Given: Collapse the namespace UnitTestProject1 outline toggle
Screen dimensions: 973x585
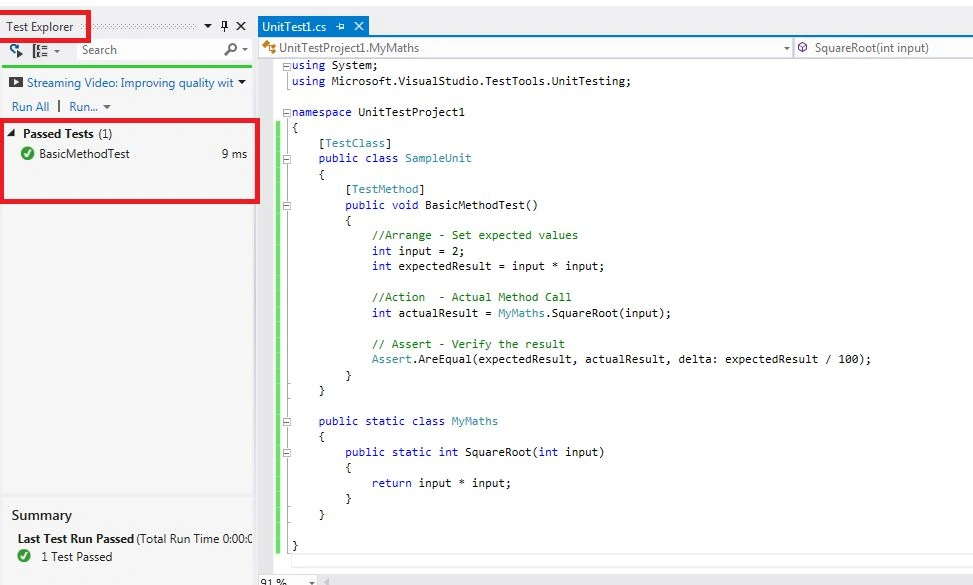Looking at the screenshot, I should [x=286, y=112].
